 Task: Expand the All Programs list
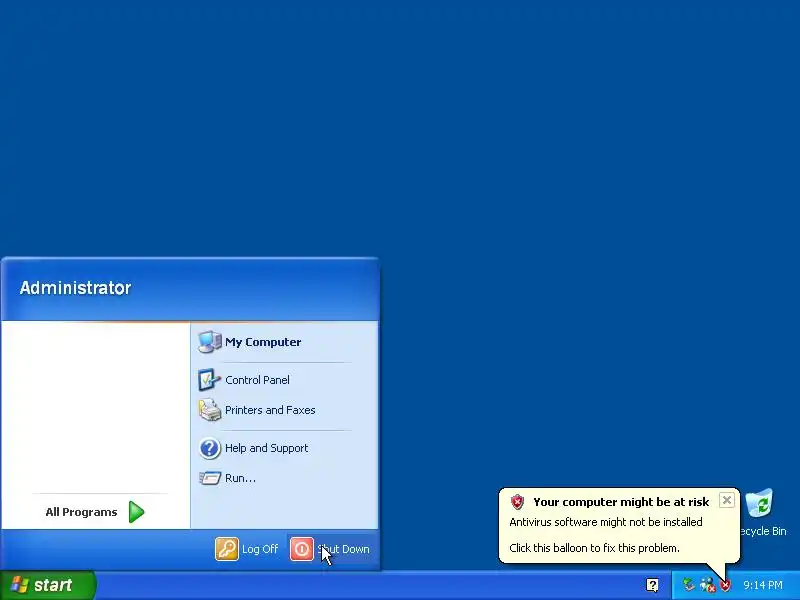[95, 512]
